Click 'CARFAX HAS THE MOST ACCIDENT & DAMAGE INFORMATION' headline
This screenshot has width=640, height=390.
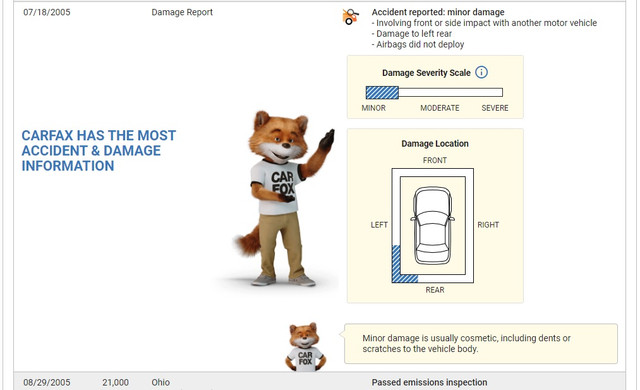(99, 151)
